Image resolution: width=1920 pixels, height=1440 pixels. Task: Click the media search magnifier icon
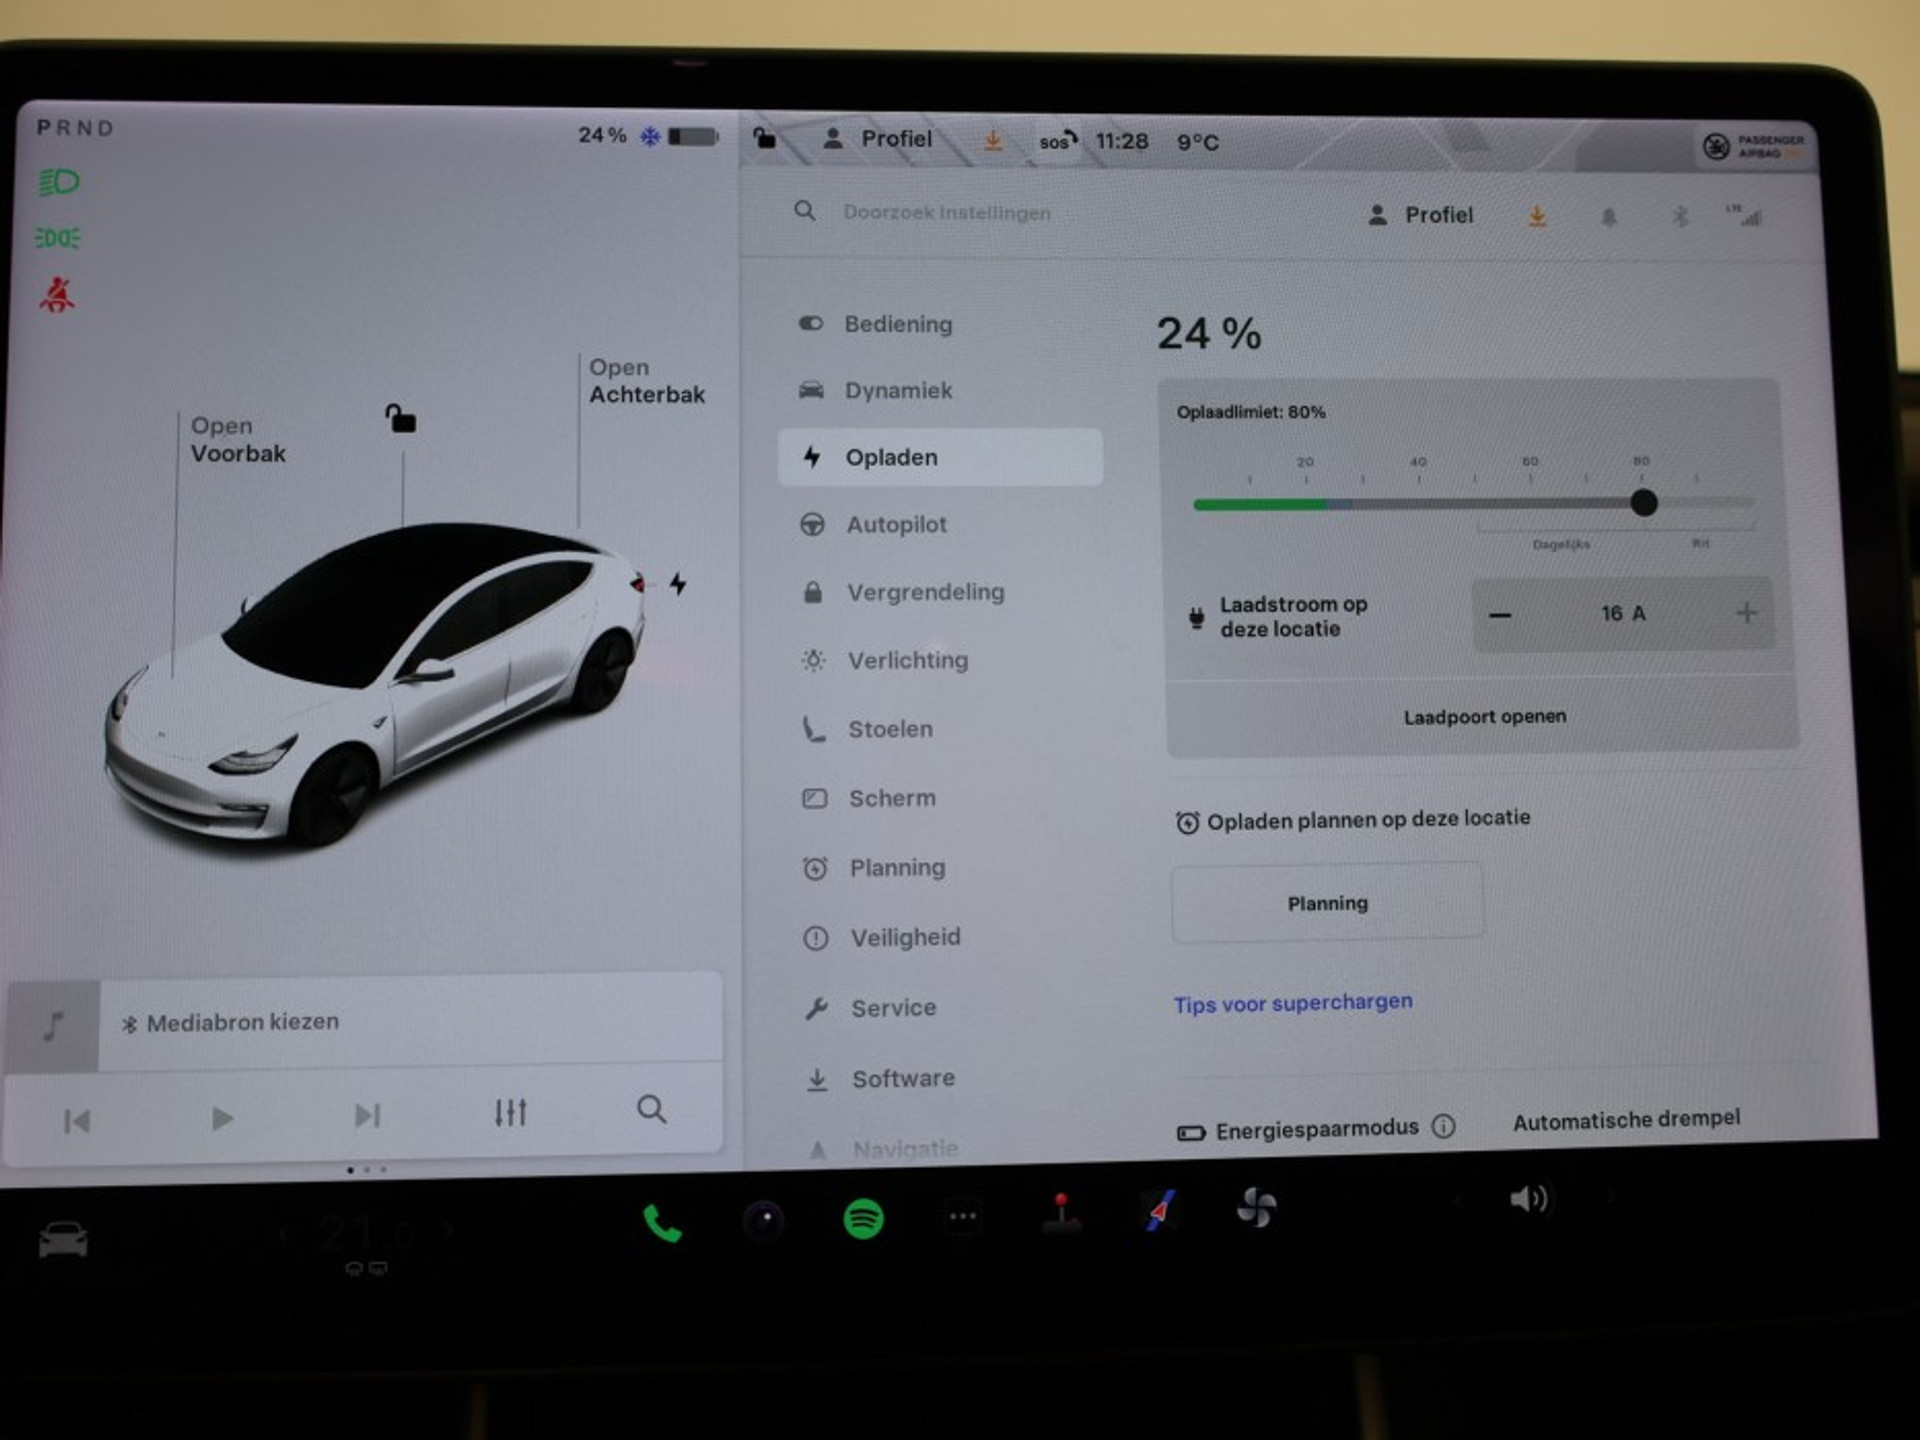click(651, 1109)
